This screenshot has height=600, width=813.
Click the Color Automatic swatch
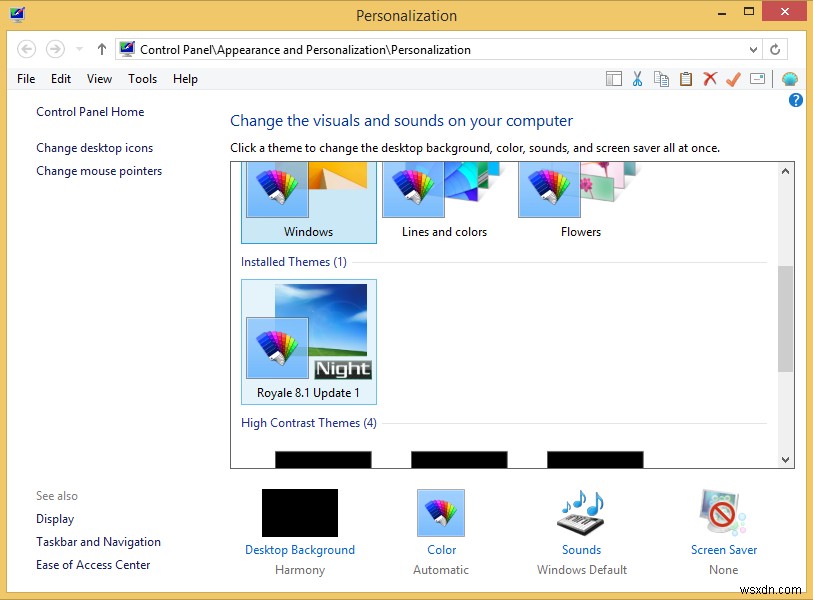(x=441, y=513)
